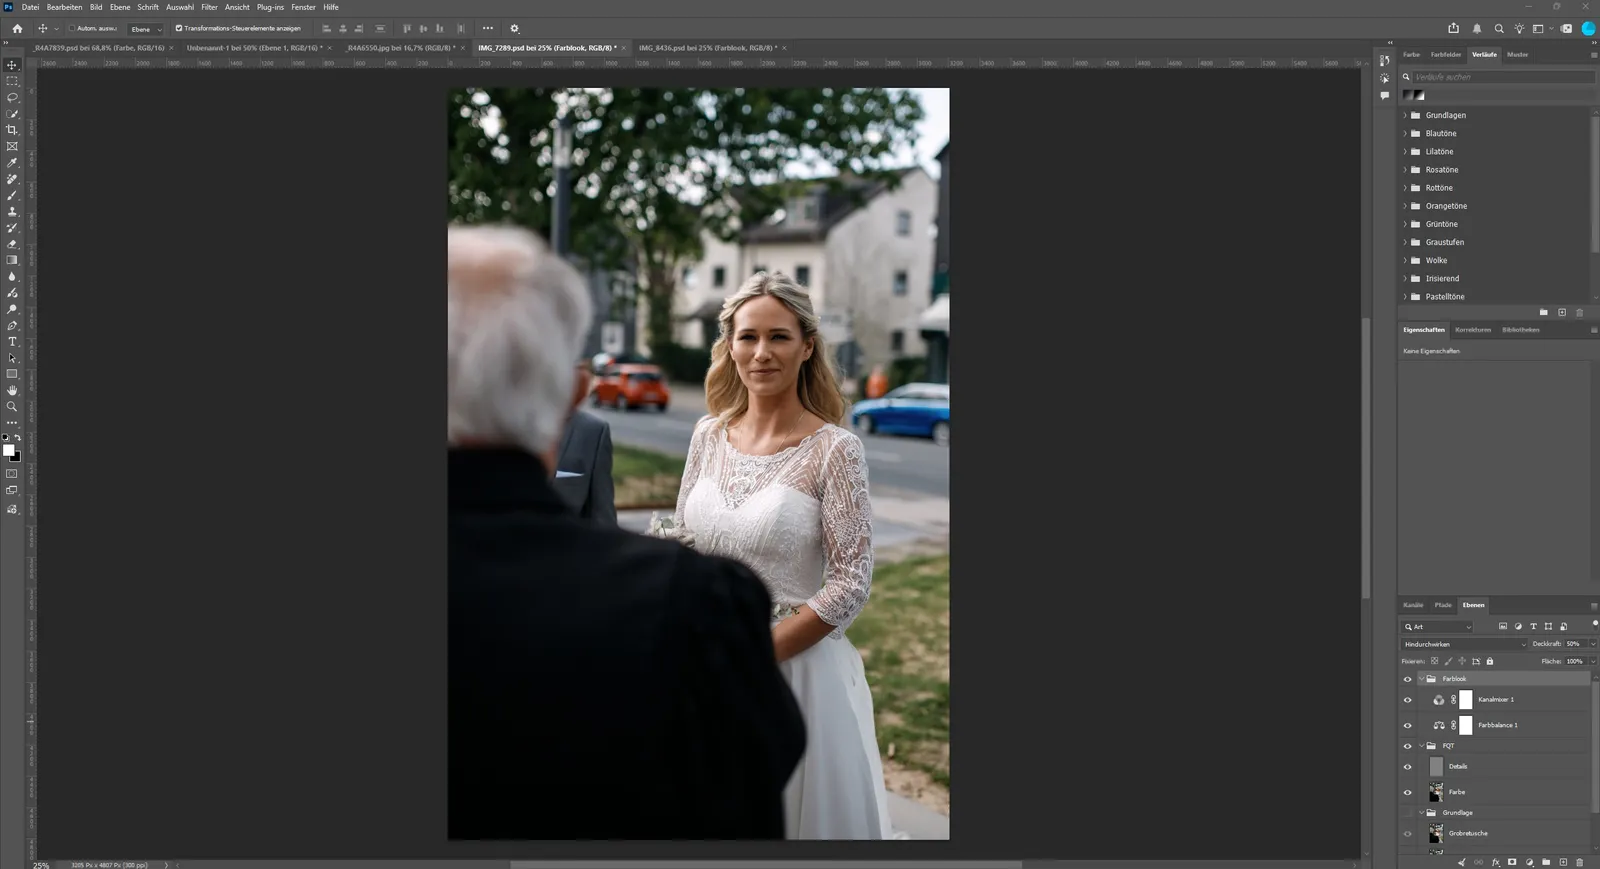Click the foreground color swatch

(9, 451)
